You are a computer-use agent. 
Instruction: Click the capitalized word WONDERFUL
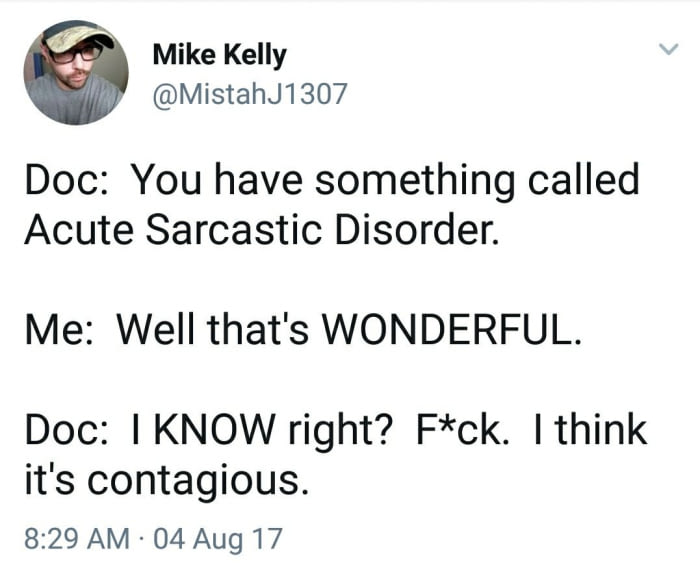[452, 330]
